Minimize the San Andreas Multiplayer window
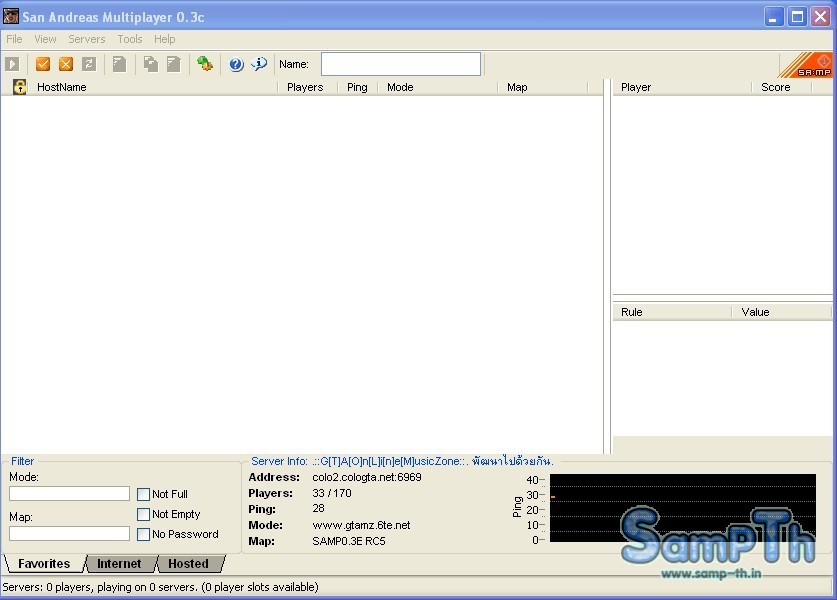837x600 pixels. [772, 17]
